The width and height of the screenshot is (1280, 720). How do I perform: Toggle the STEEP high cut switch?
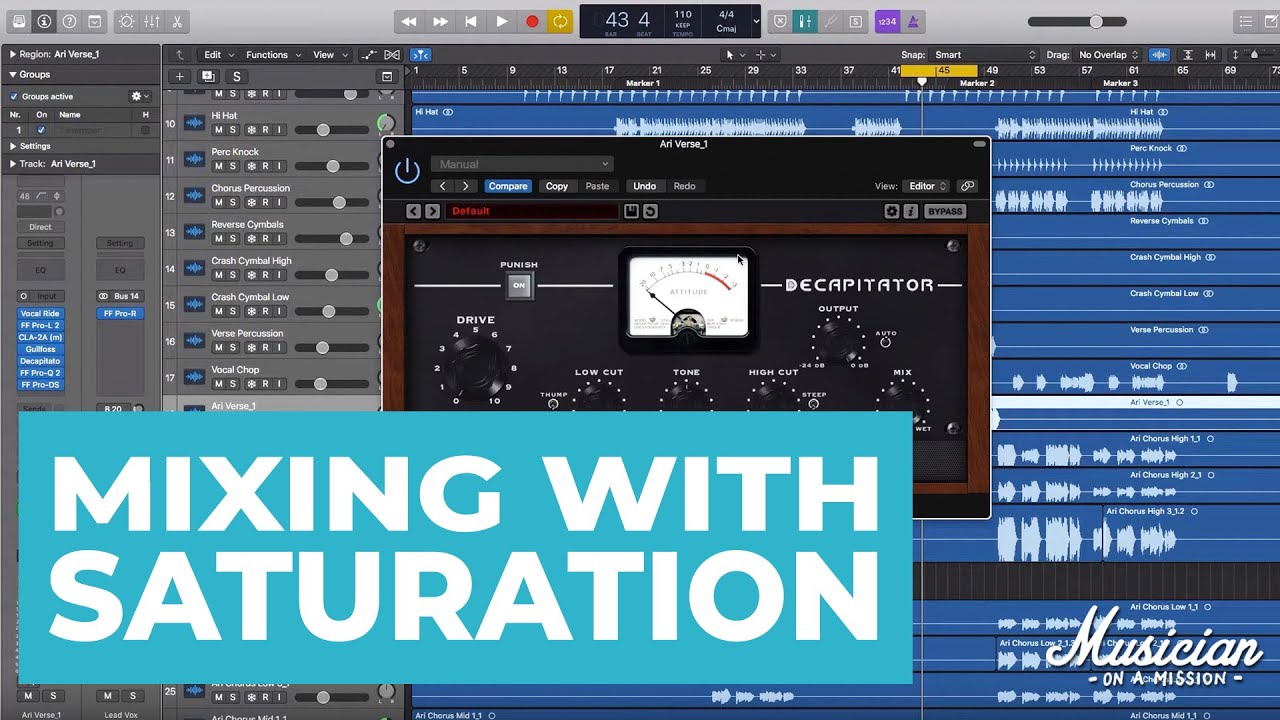tap(813, 404)
